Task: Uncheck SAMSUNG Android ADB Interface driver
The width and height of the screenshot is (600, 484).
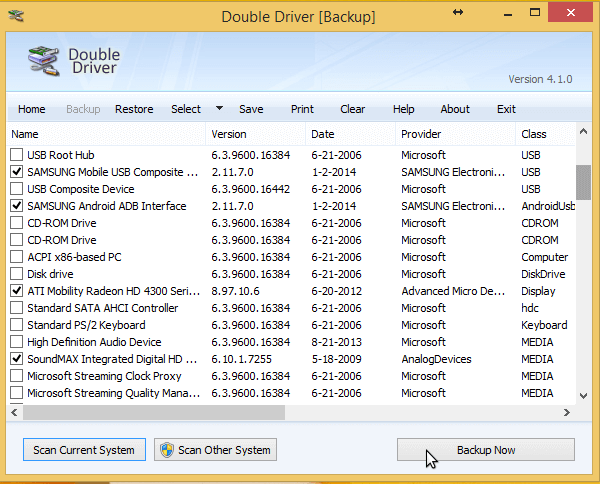Action: coord(16,206)
